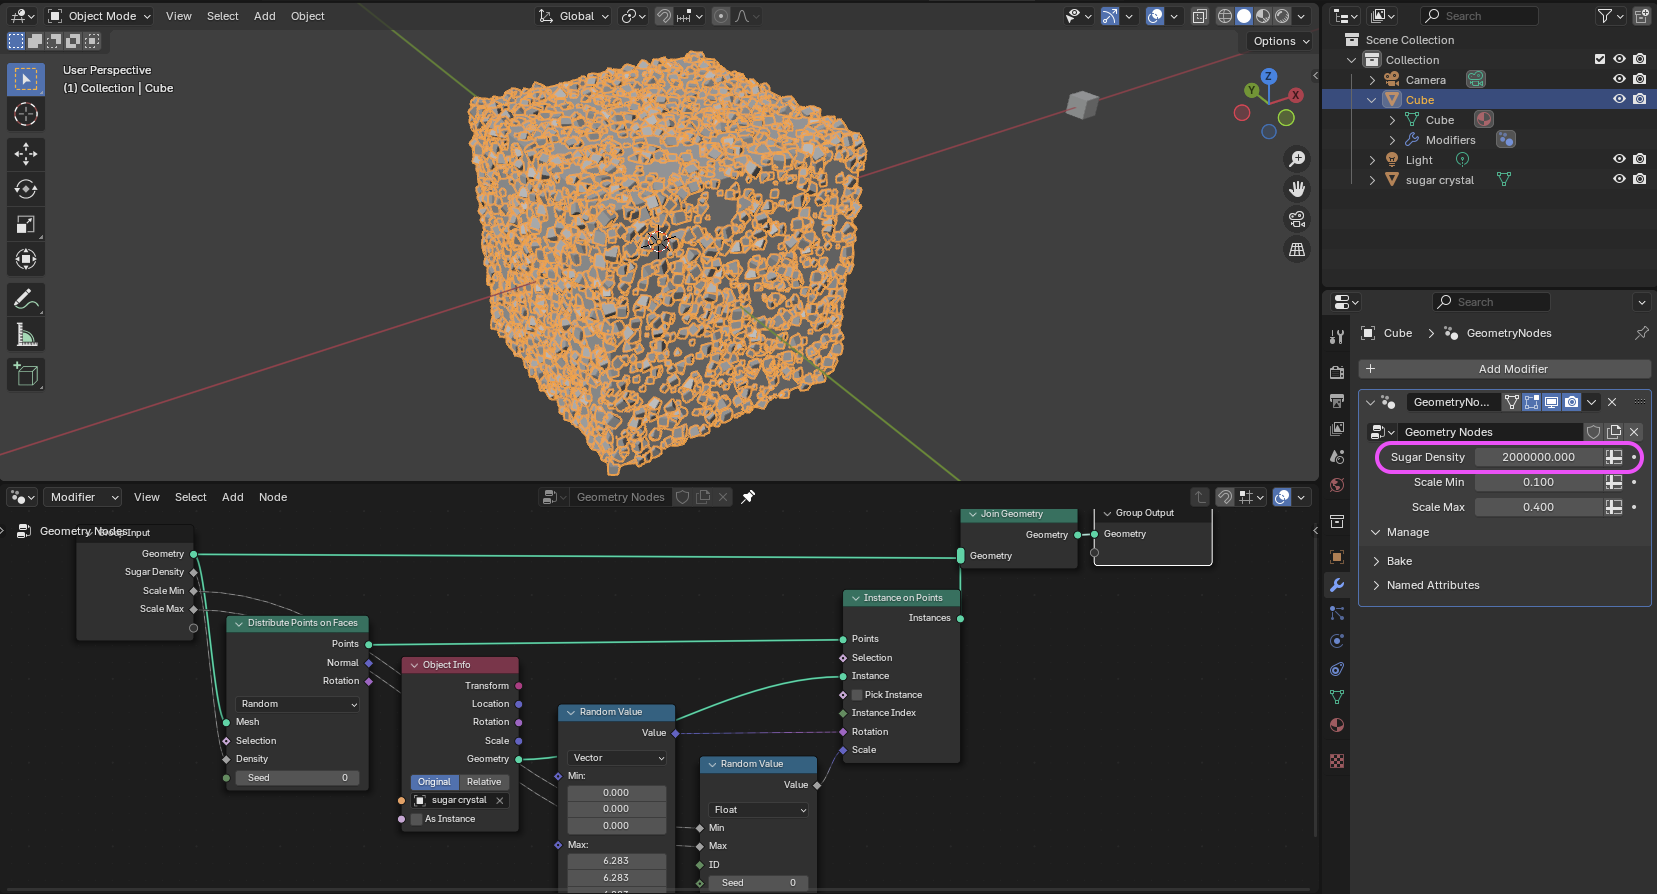
Task: Toggle camera view in viewport
Action: (x=1297, y=219)
